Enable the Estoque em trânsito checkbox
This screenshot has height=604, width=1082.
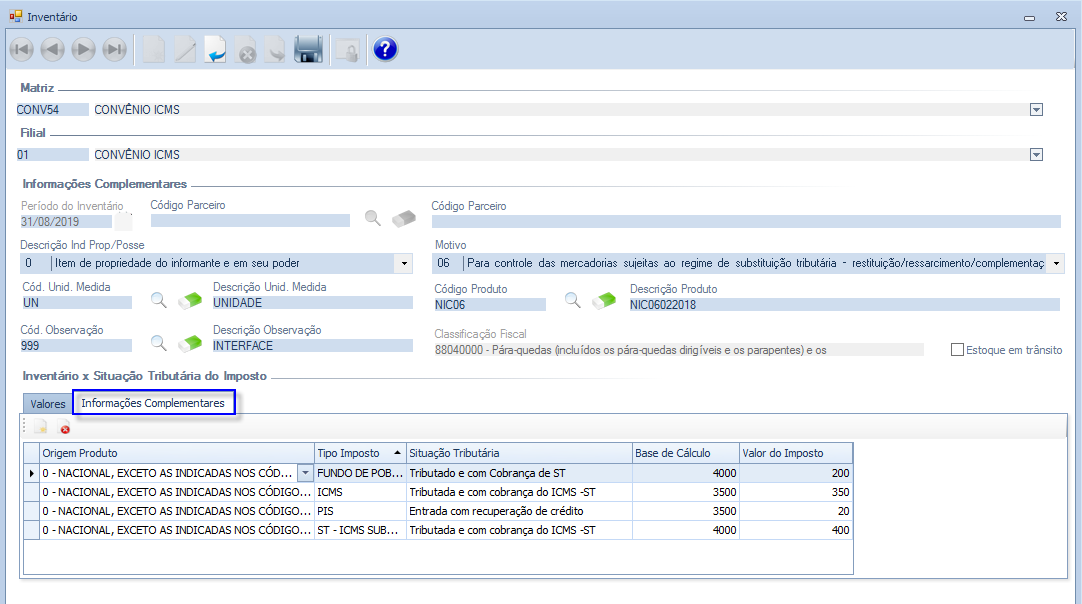tap(957, 350)
